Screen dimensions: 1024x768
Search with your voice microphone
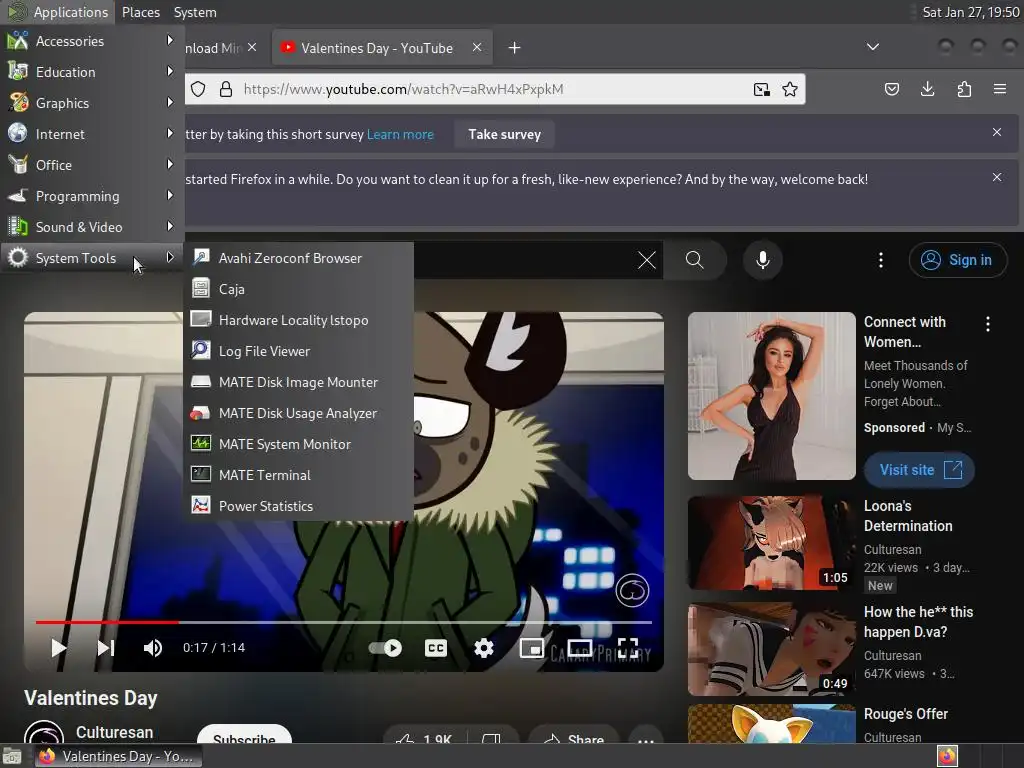click(x=762, y=260)
